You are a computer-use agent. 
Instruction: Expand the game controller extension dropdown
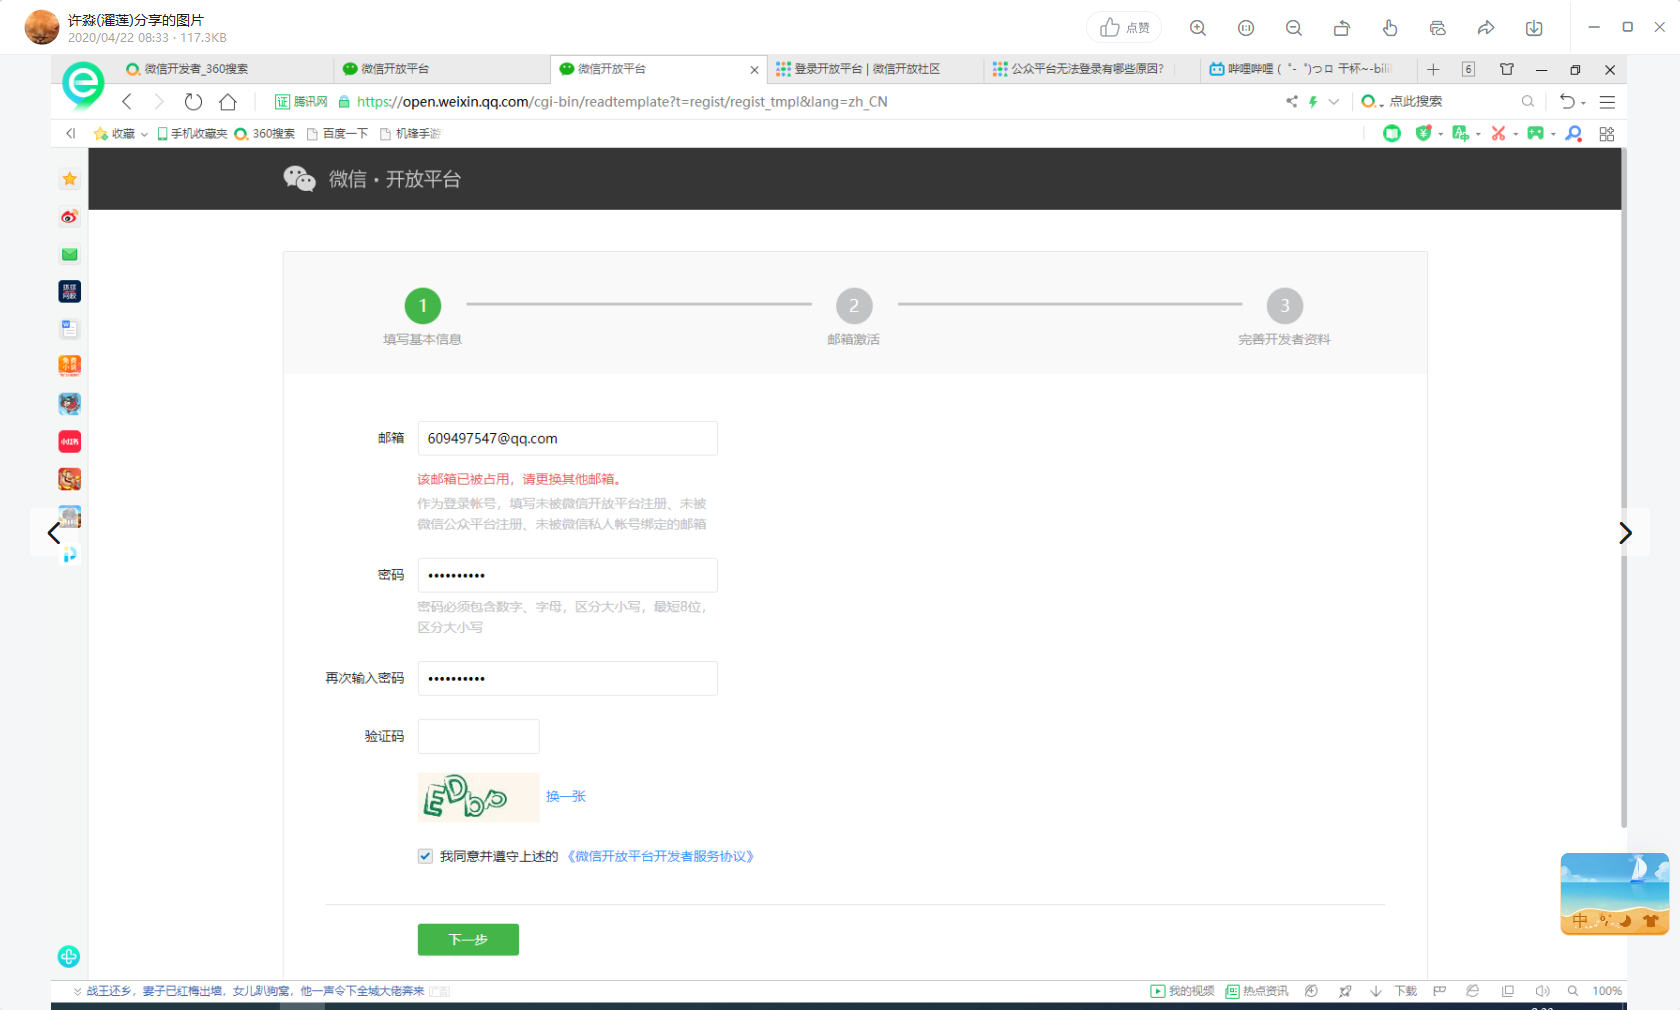coord(1553,134)
